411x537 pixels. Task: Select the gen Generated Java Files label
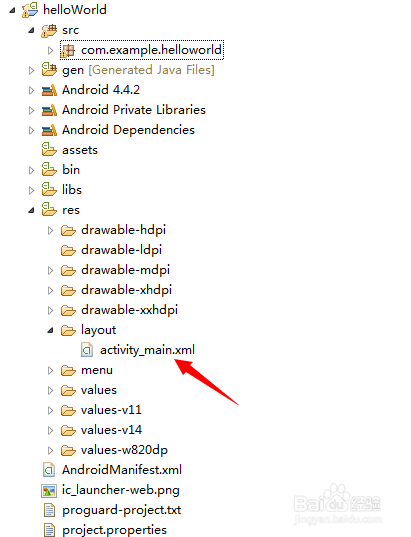click(x=138, y=70)
